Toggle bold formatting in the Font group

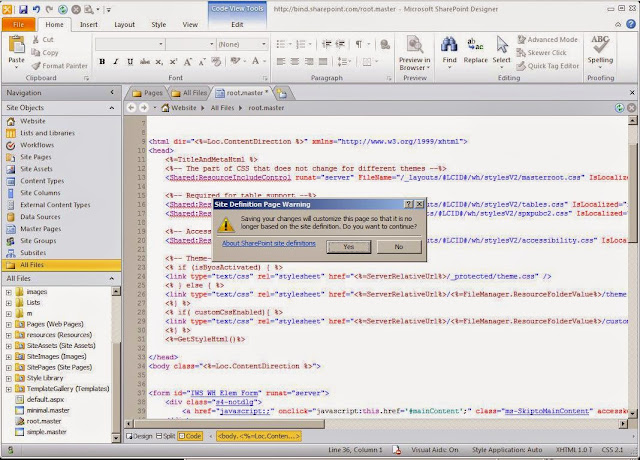102,62
